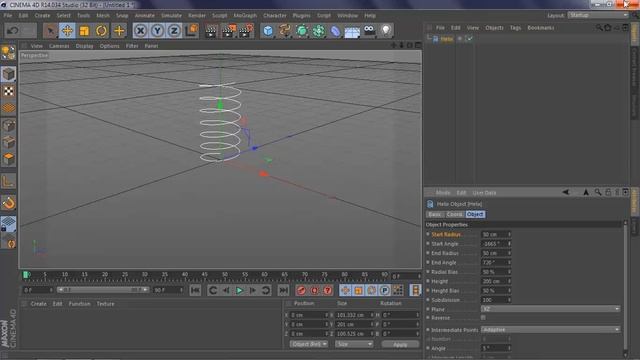The image size is (640, 360).
Task: Switch to the Basic tab
Action: 435,214
